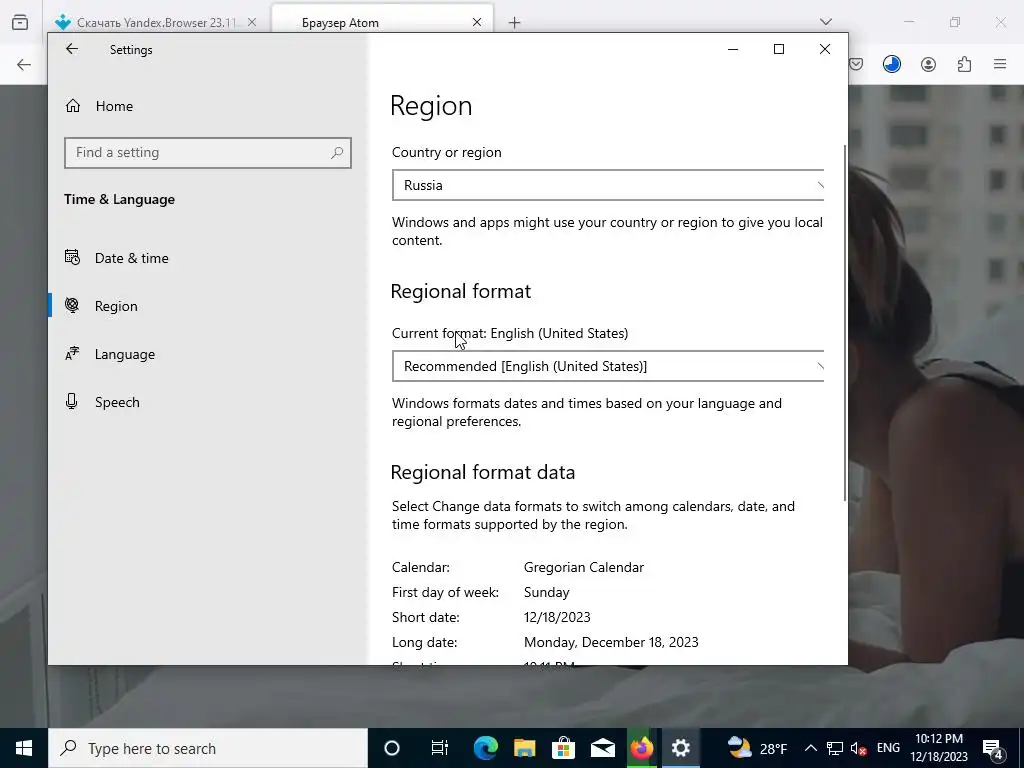This screenshot has width=1024, height=768.
Task: Click the magnifier icon in Find a setting
Action: pos(337,153)
